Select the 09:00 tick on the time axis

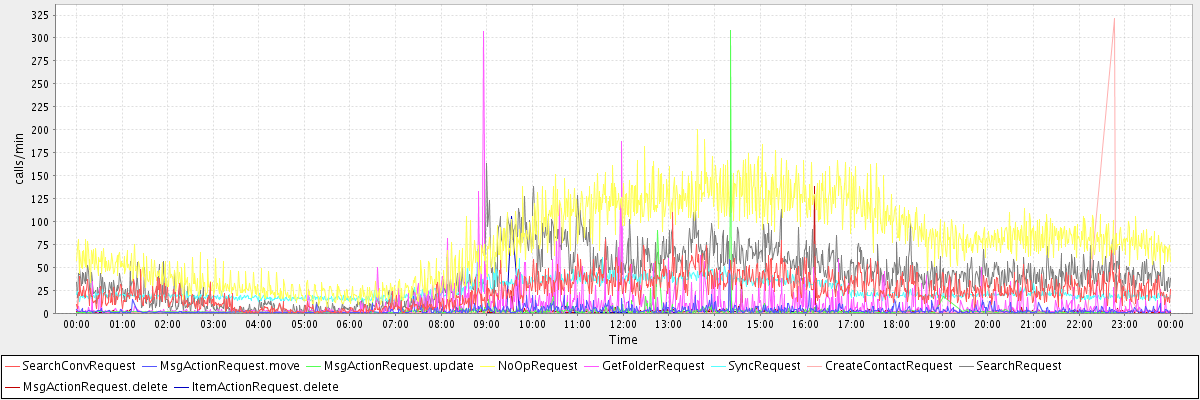coord(486,324)
